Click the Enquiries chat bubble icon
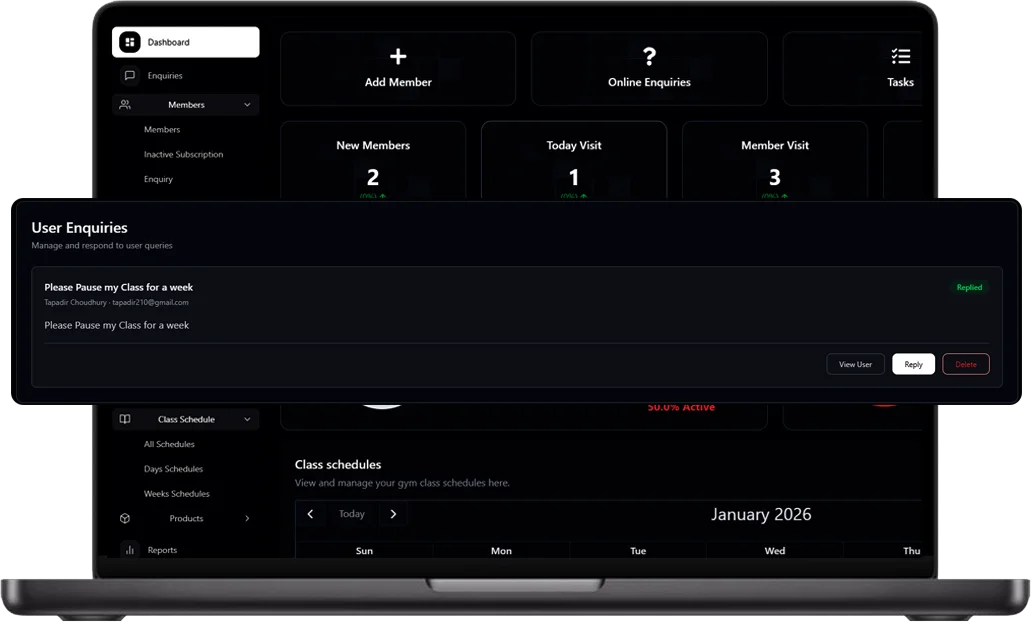This screenshot has height=622, width=1031. pos(129,76)
